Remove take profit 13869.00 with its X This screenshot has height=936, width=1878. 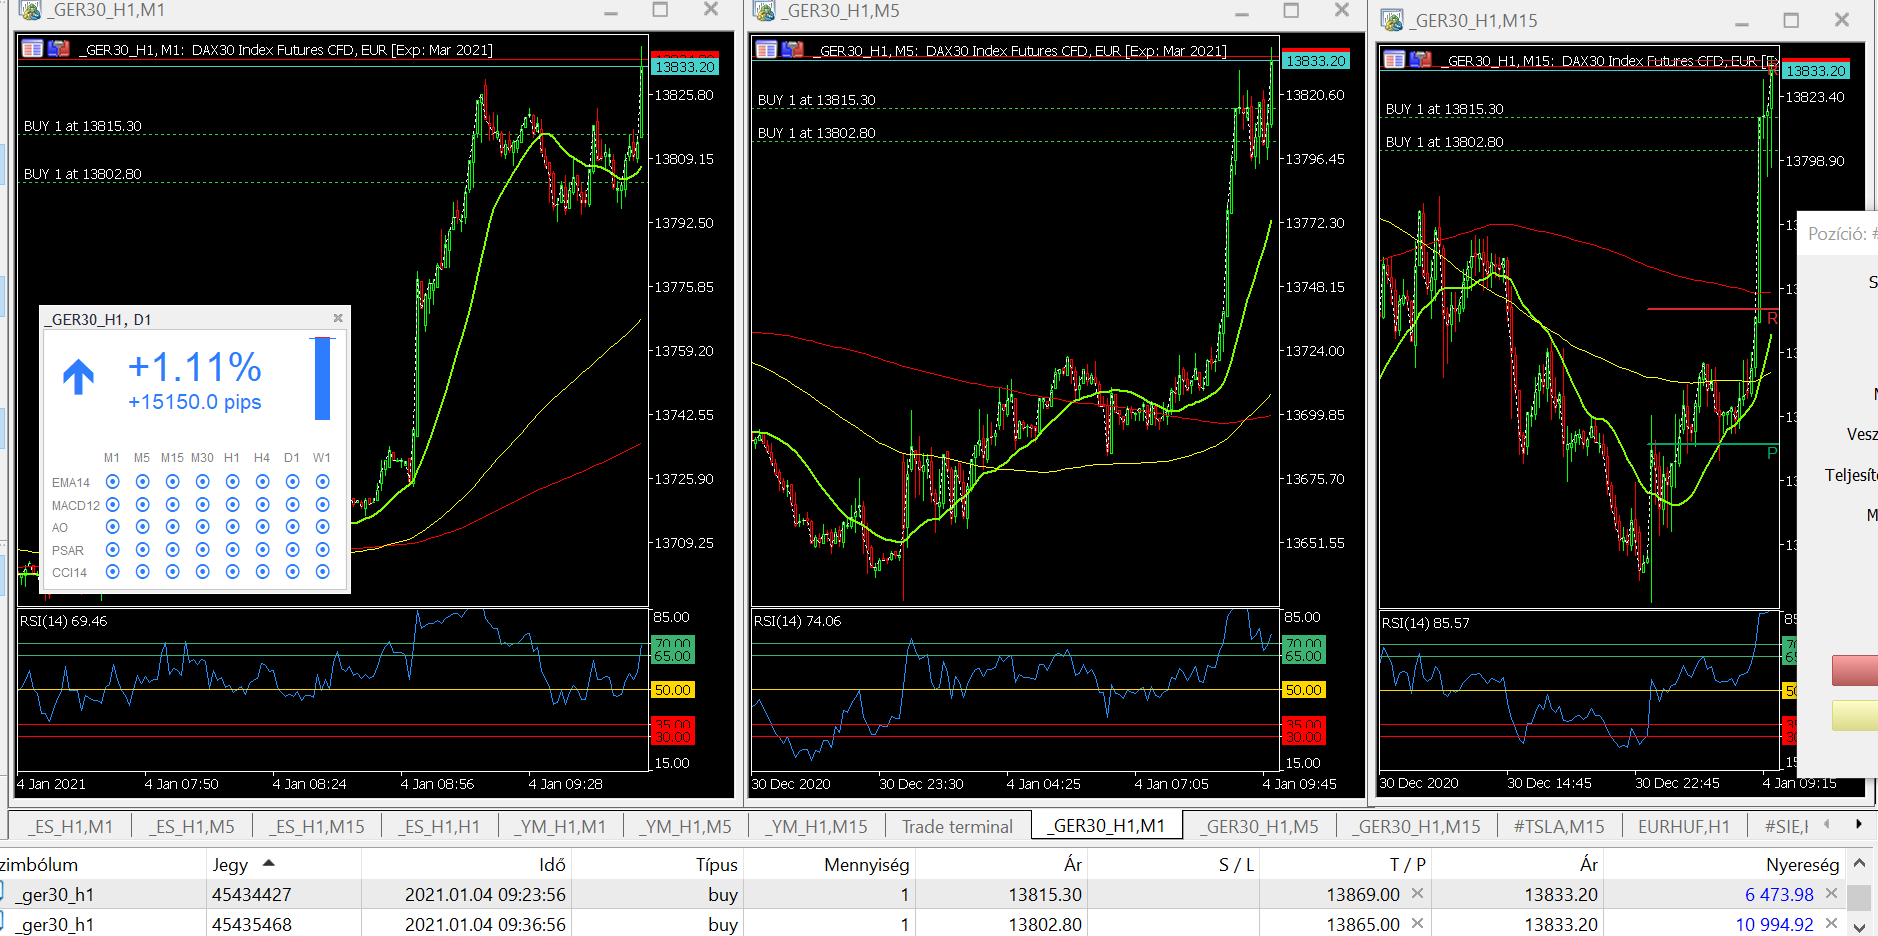pyautogui.click(x=1417, y=894)
